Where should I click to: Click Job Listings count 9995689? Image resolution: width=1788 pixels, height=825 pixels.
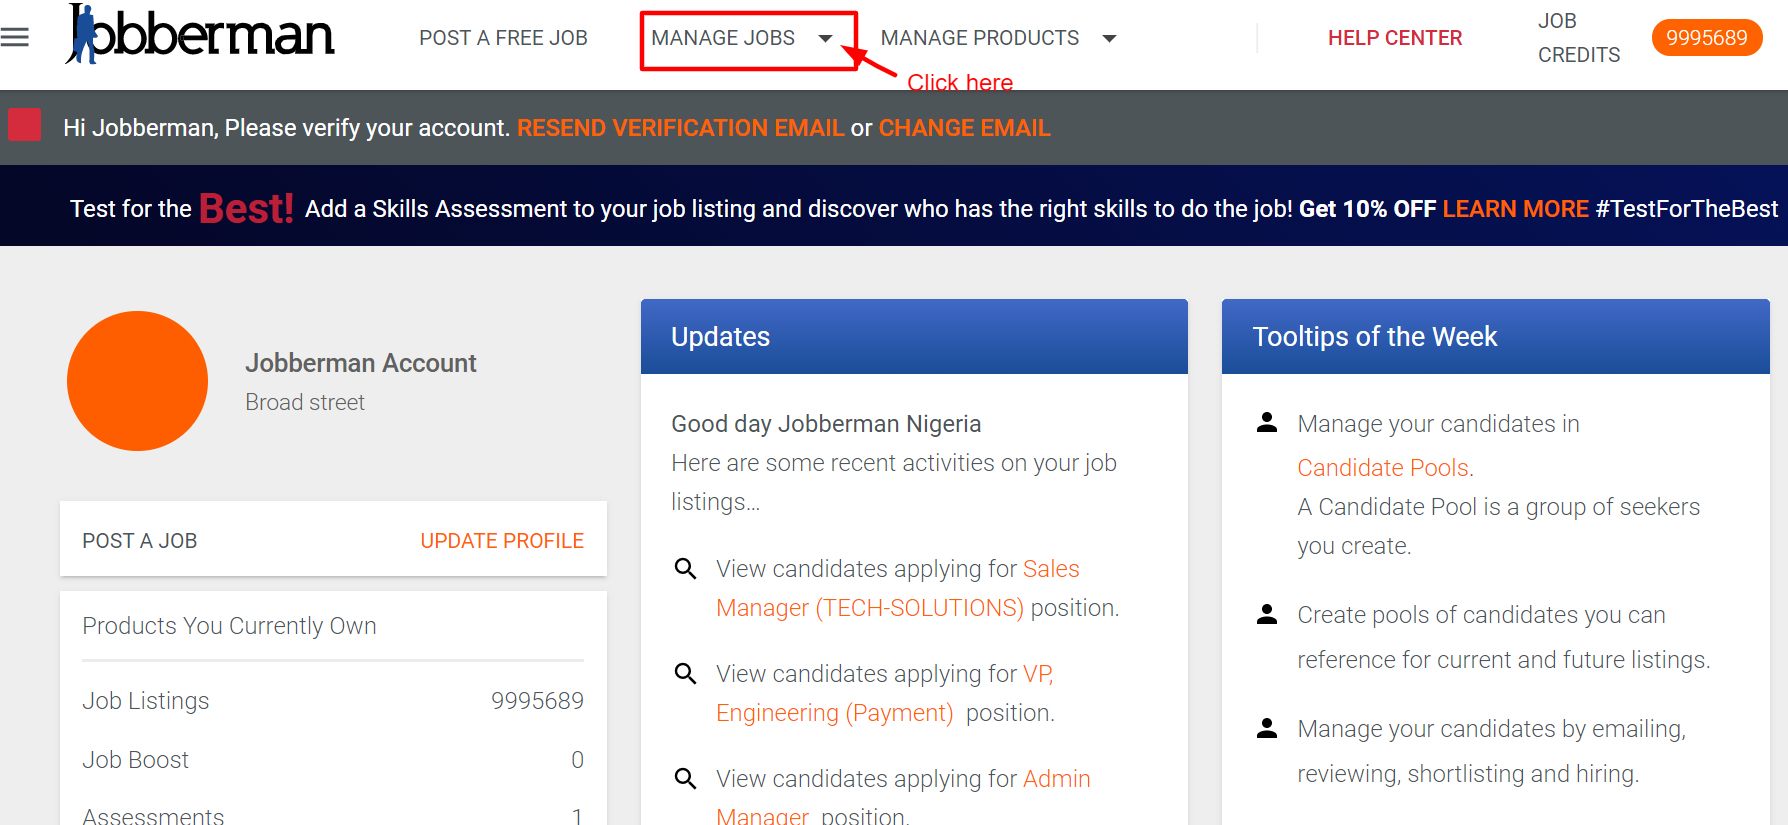pos(537,701)
